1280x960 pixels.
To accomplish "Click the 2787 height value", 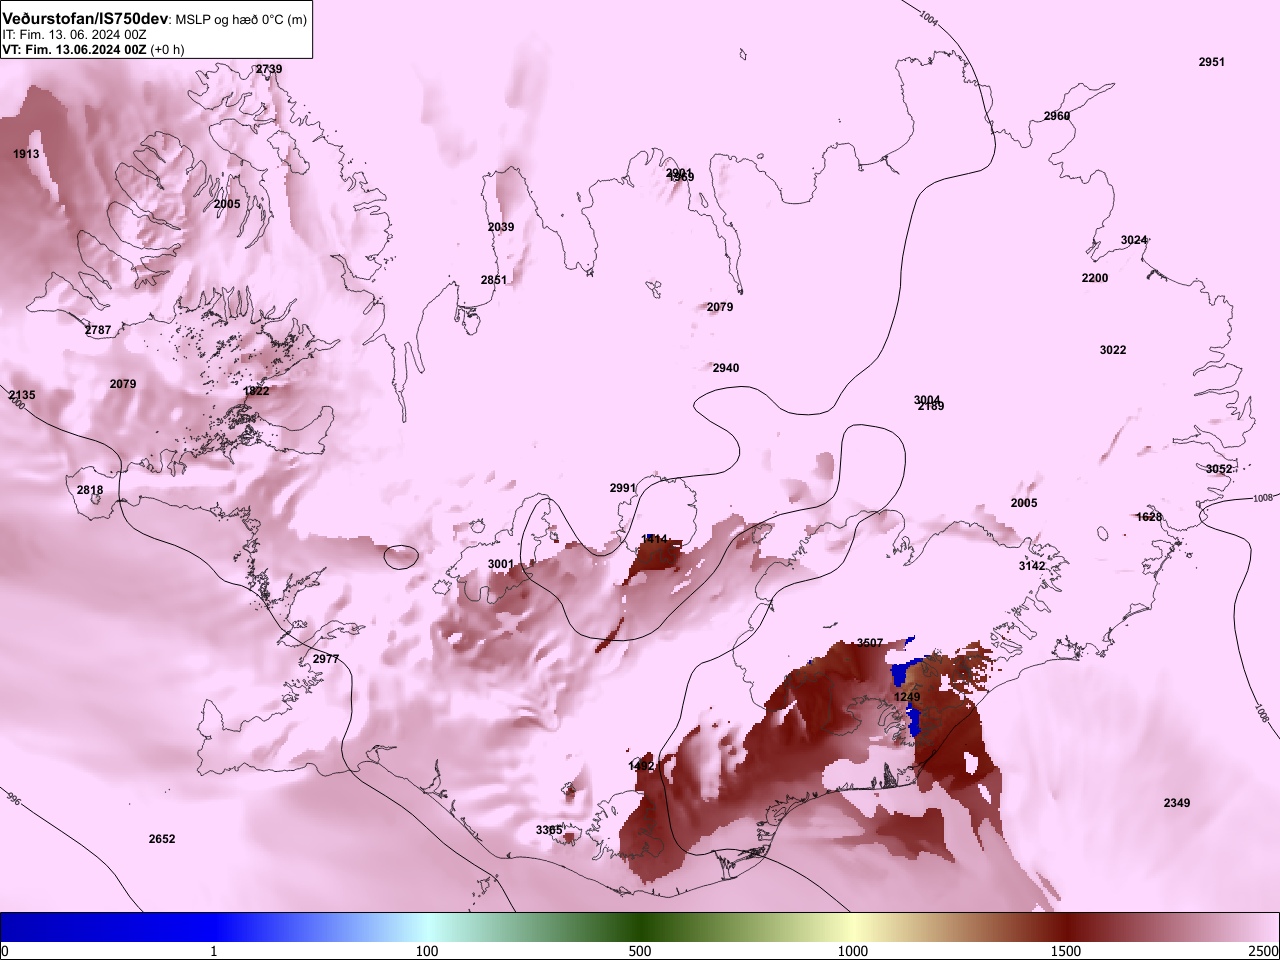I will (x=98, y=330).
